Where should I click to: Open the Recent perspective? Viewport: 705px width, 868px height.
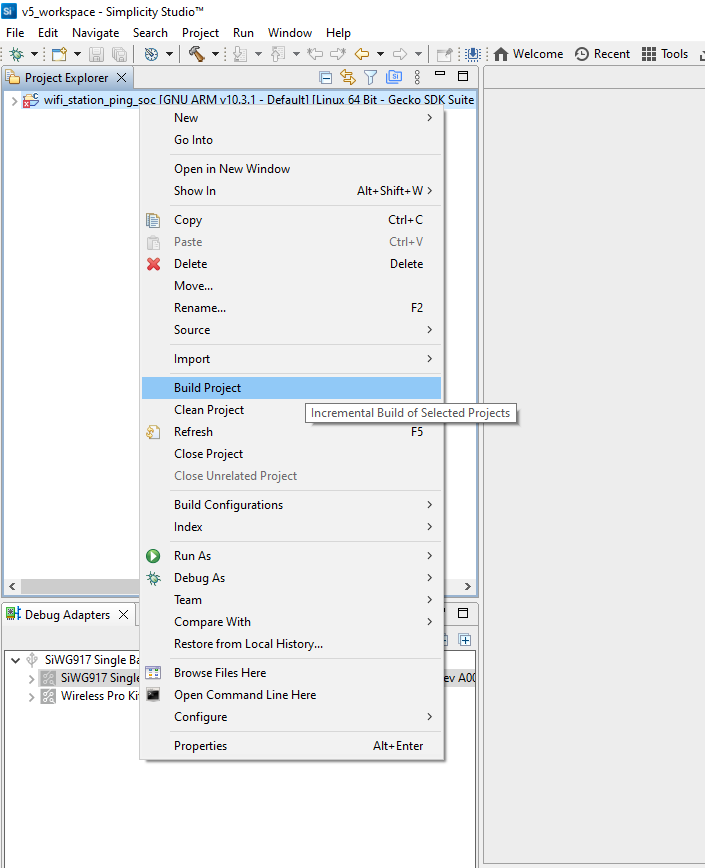coord(602,54)
